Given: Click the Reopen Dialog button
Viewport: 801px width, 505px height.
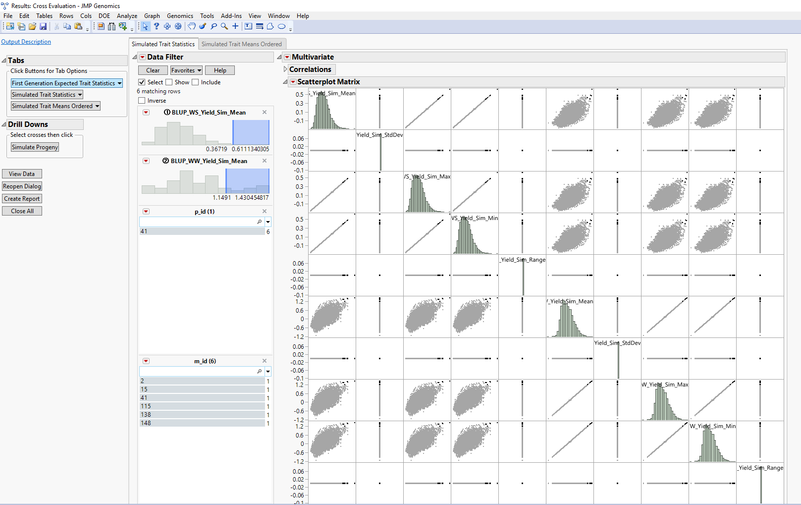Looking at the screenshot, I should coord(22,186).
